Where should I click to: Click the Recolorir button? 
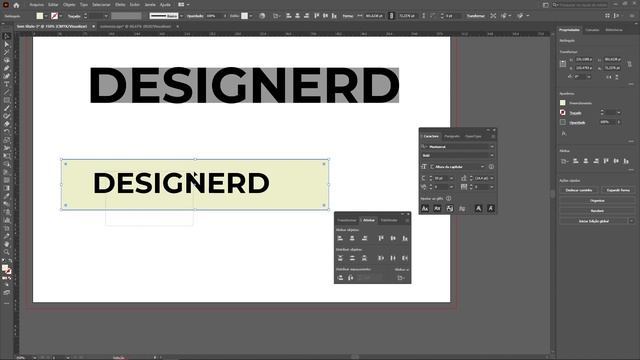pos(598,211)
